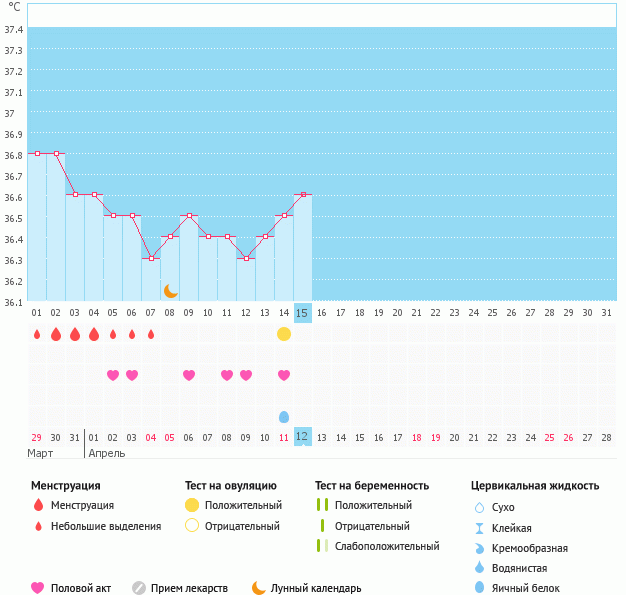
Task: Click the blue egg-white fluid drop on day 14
Action: 284,416
